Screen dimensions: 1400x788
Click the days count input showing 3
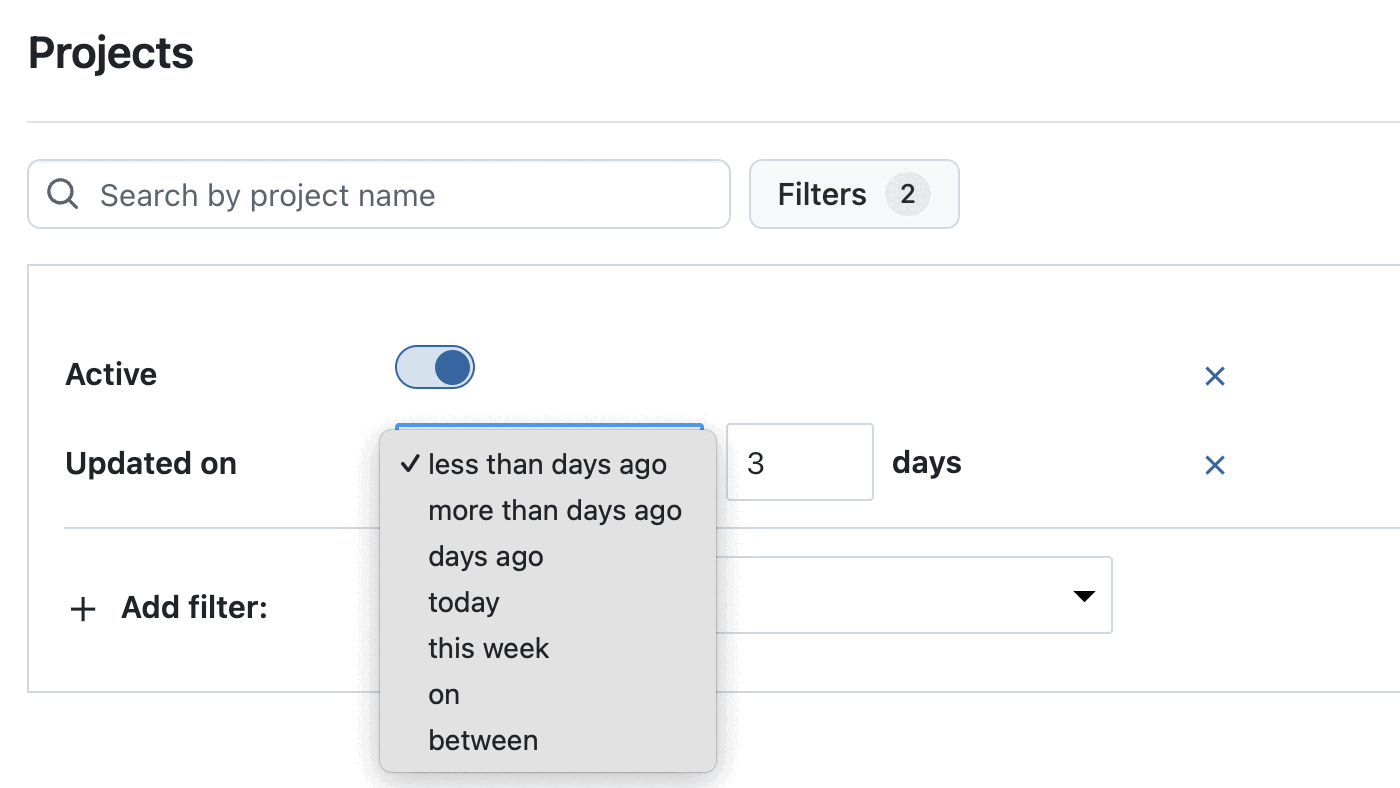799,461
